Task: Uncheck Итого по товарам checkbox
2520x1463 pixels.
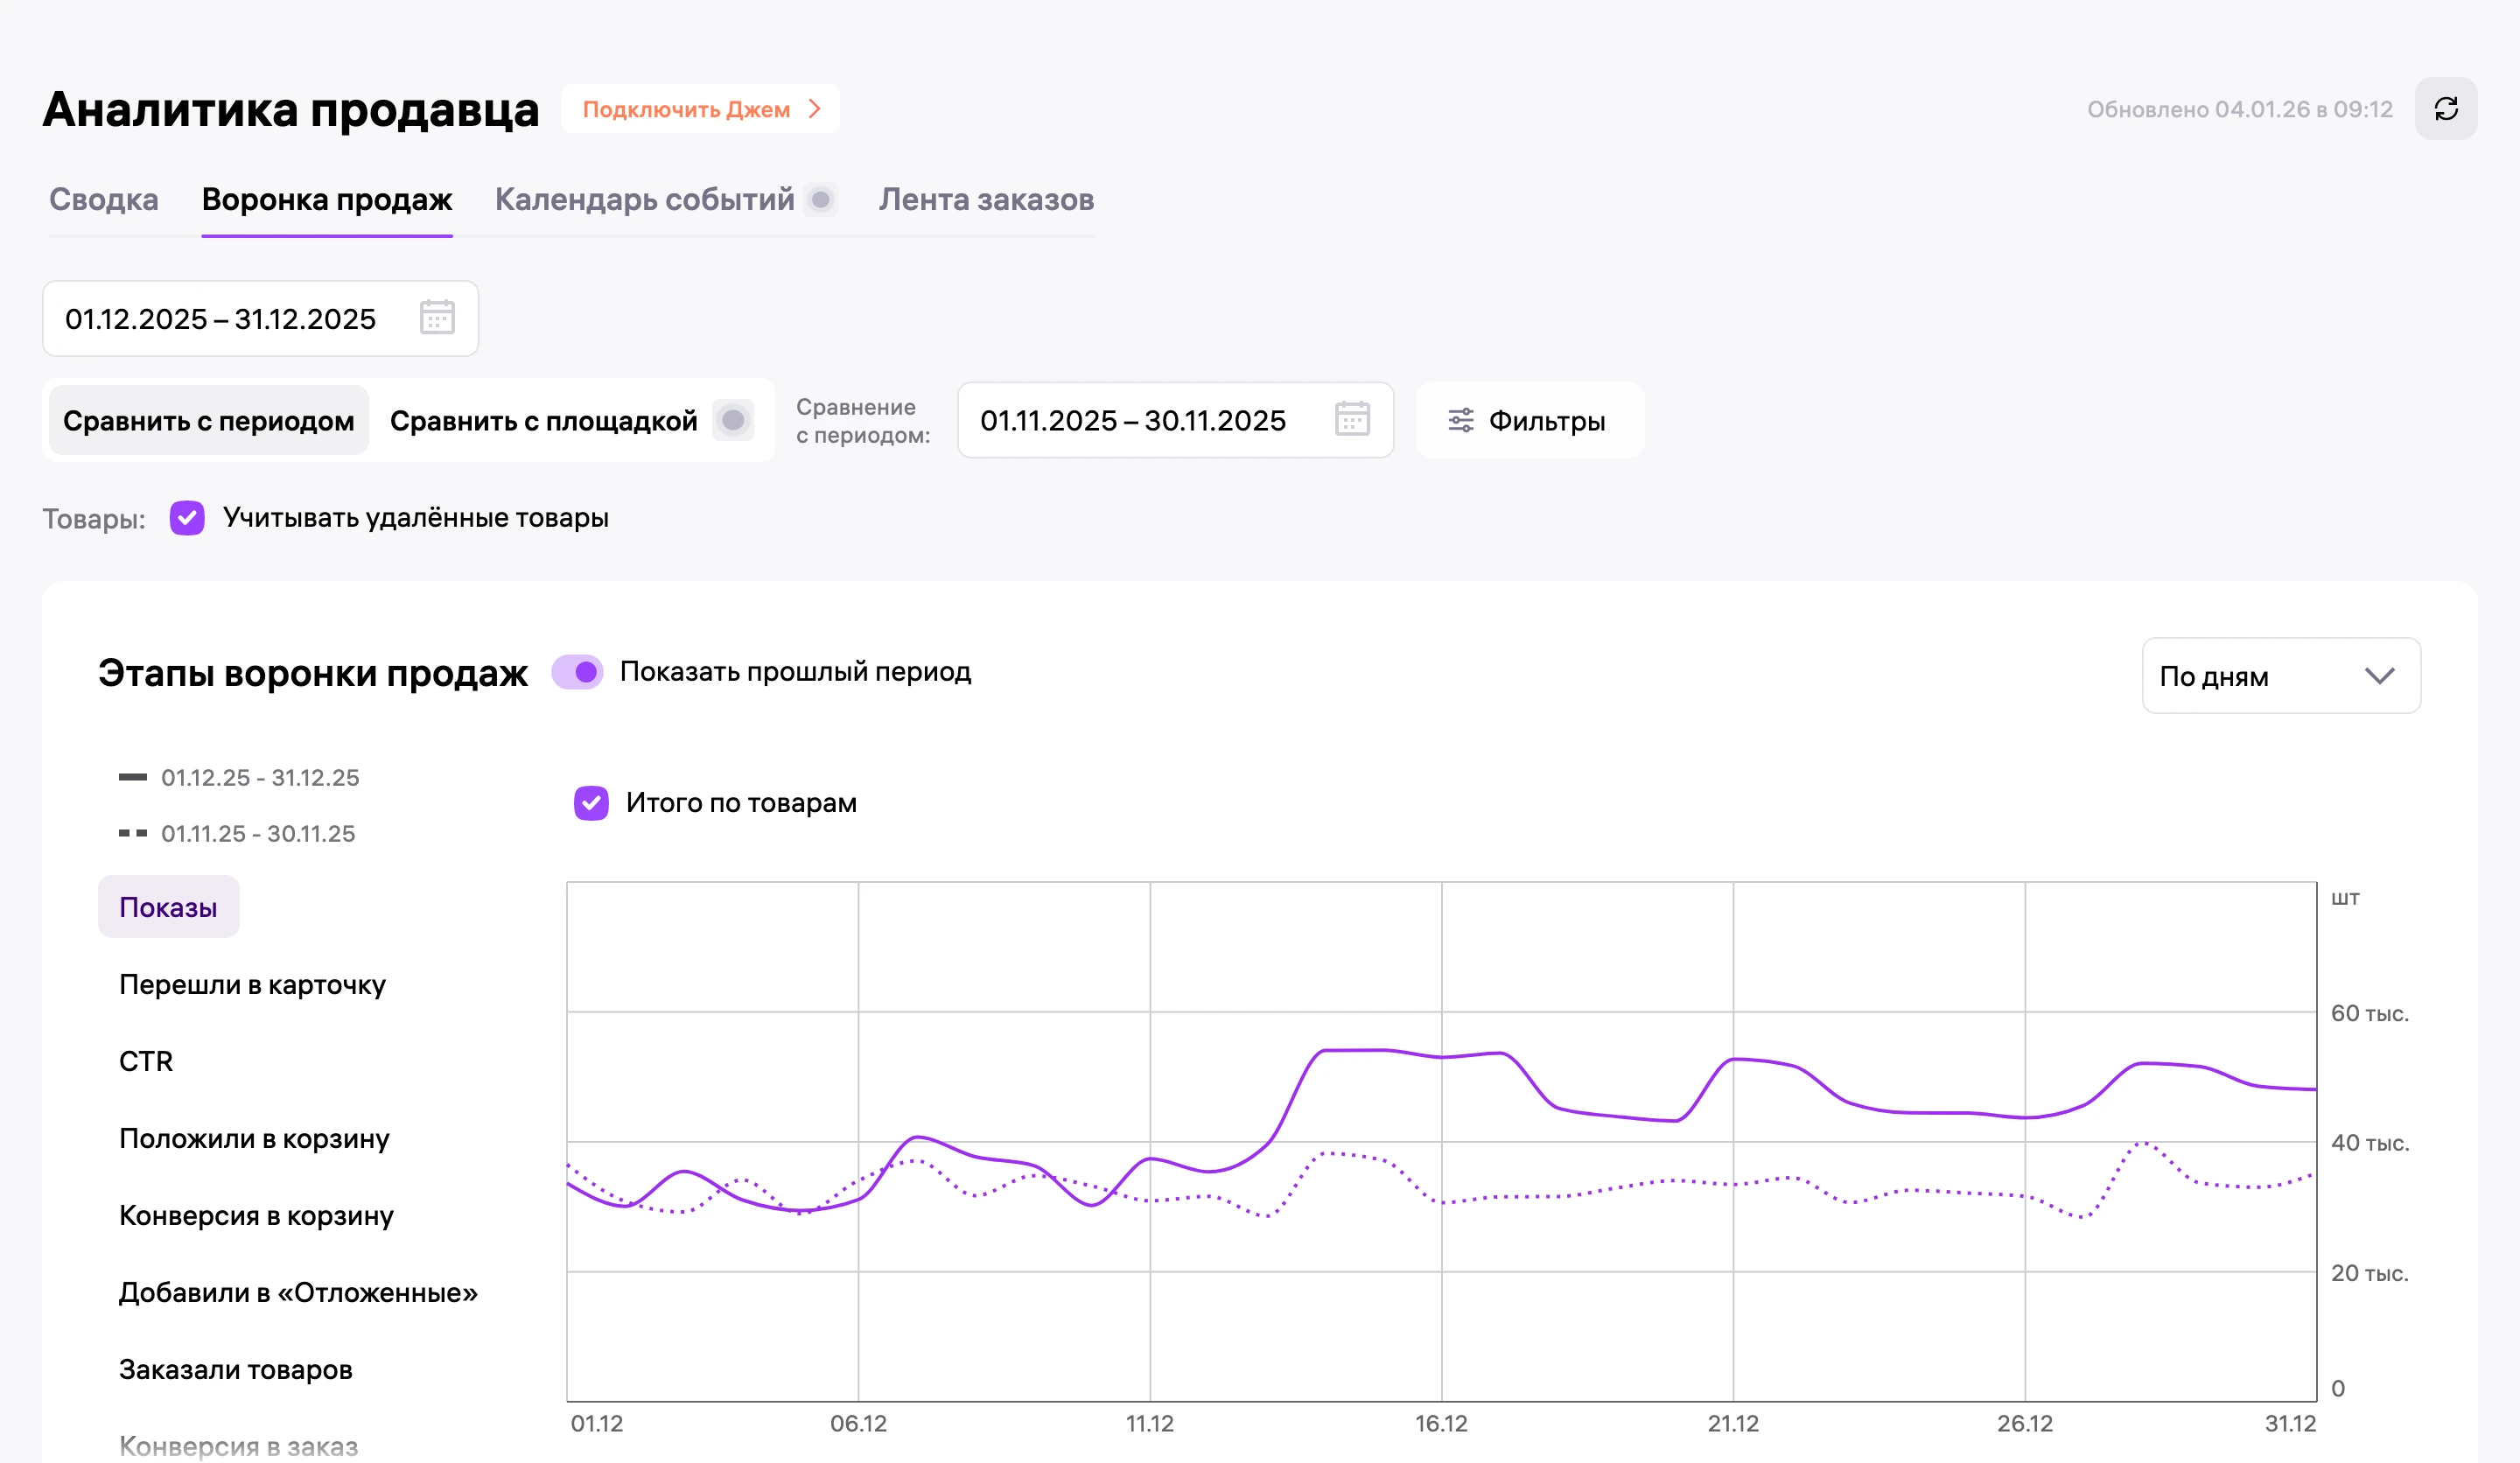Action: 591,803
